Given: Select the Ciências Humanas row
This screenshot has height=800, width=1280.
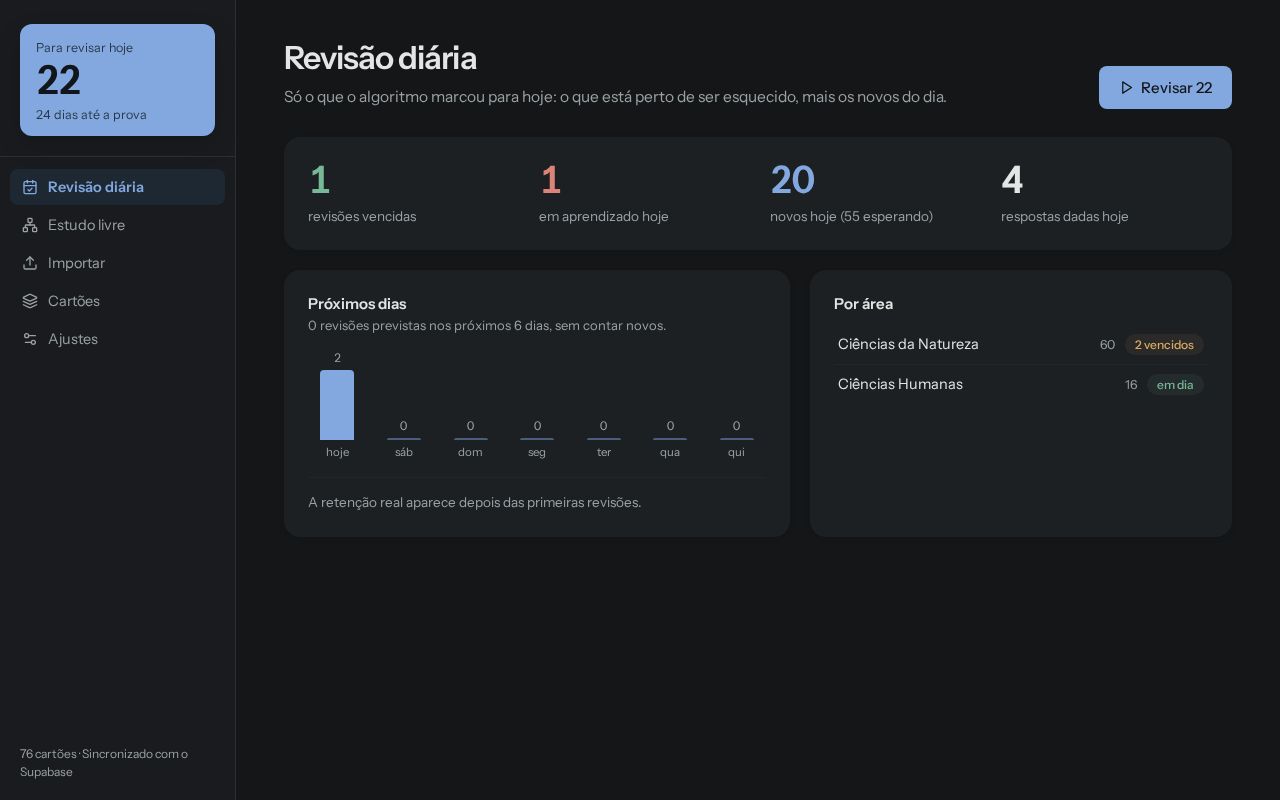Looking at the screenshot, I should tap(1021, 385).
